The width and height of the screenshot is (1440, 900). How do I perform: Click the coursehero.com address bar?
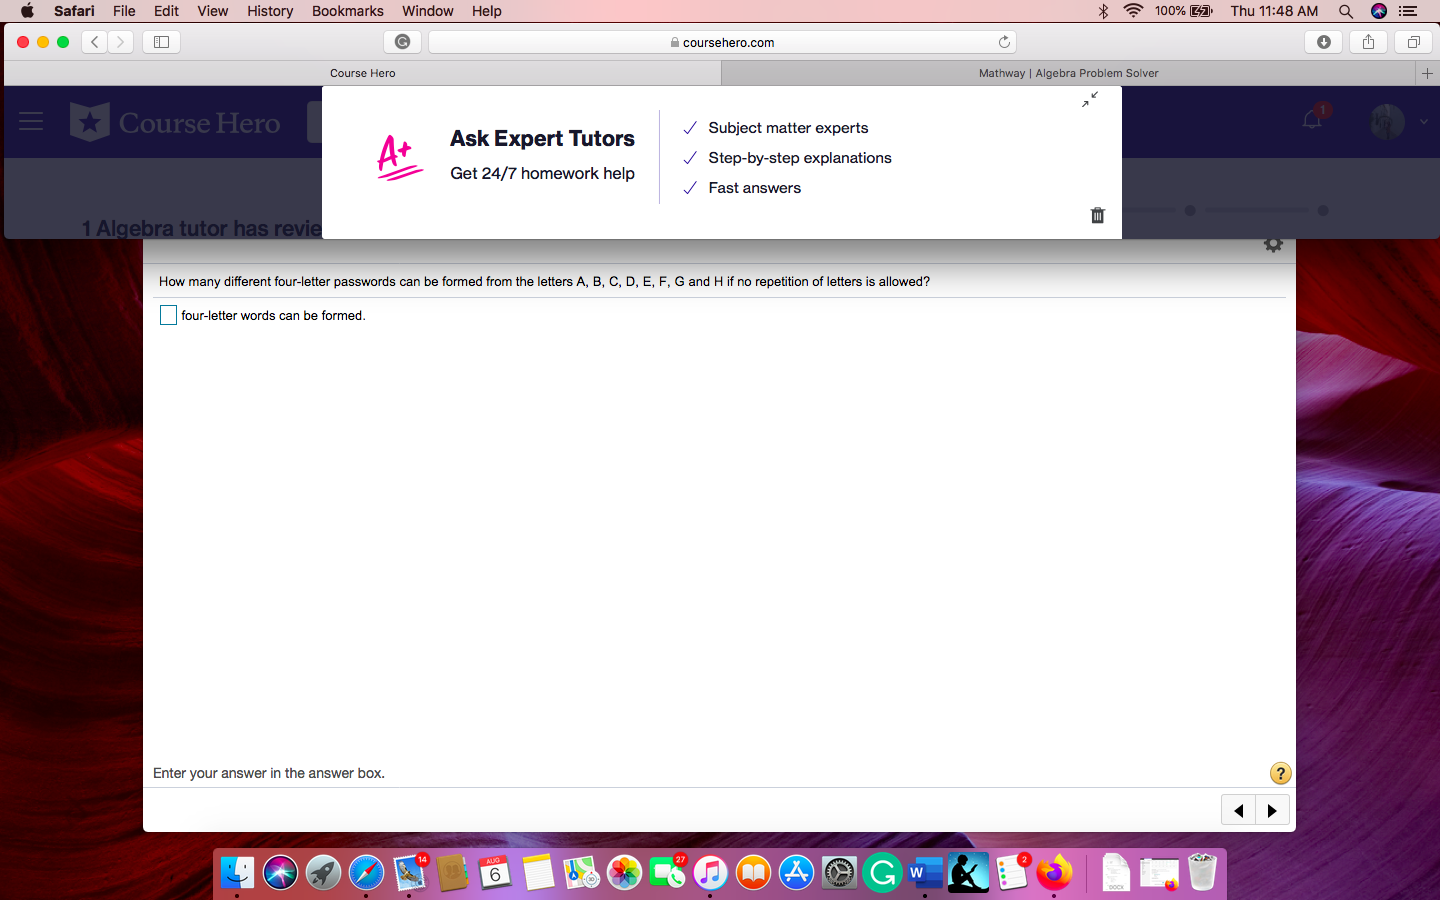pos(722,42)
